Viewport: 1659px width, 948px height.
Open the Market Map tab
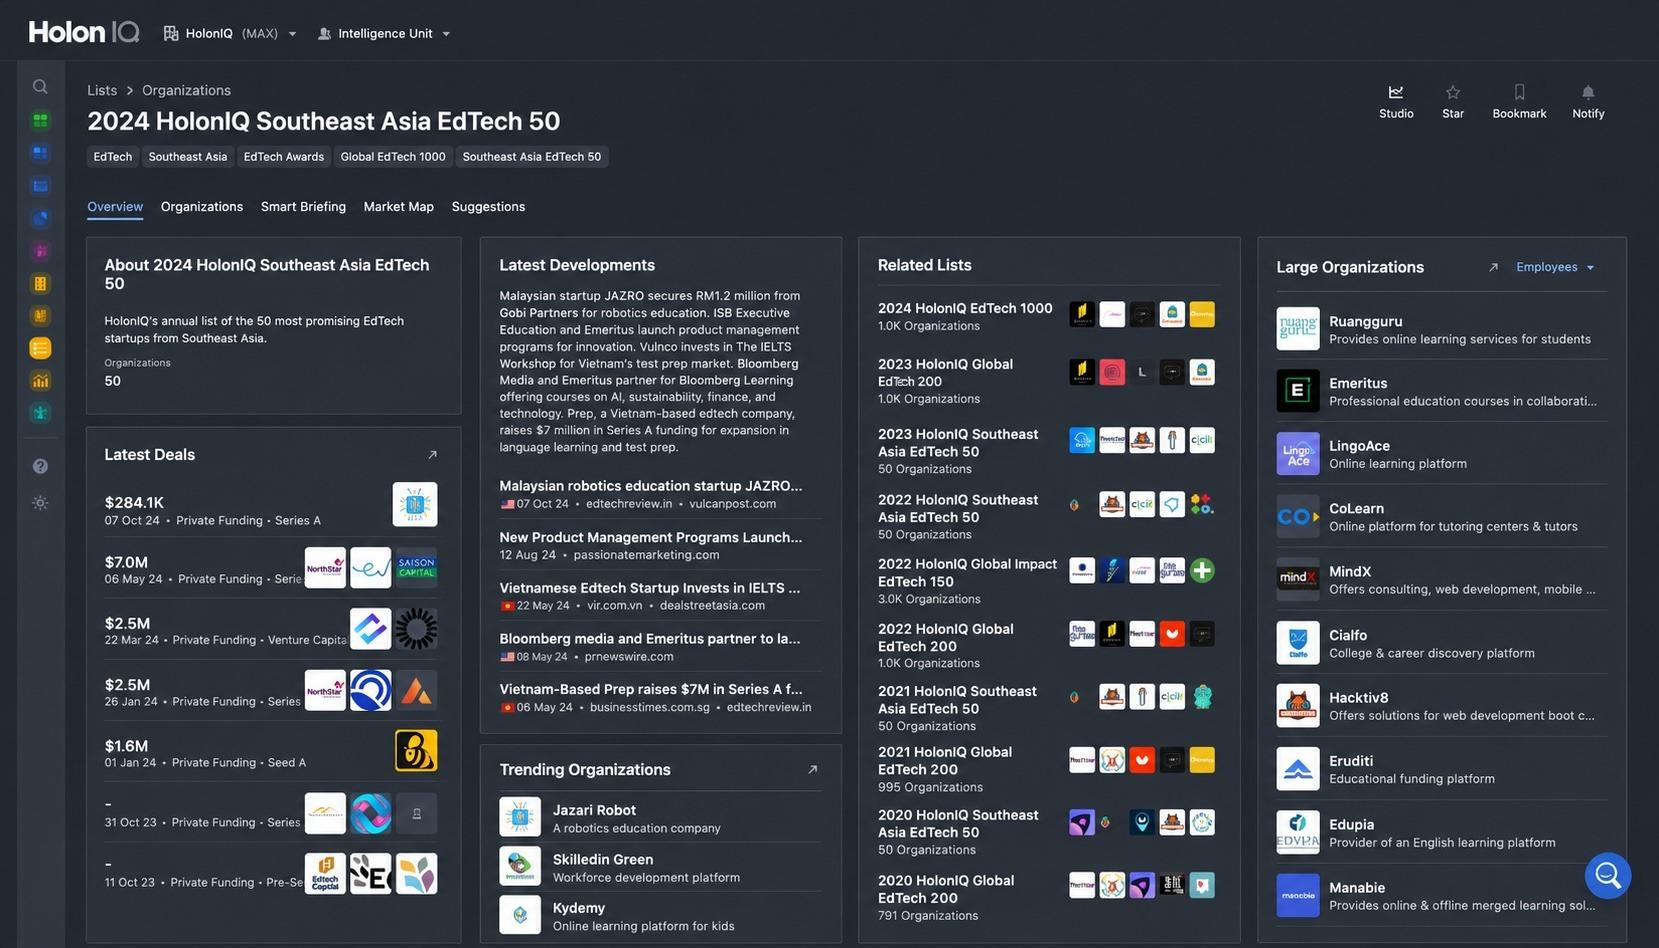(x=399, y=207)
